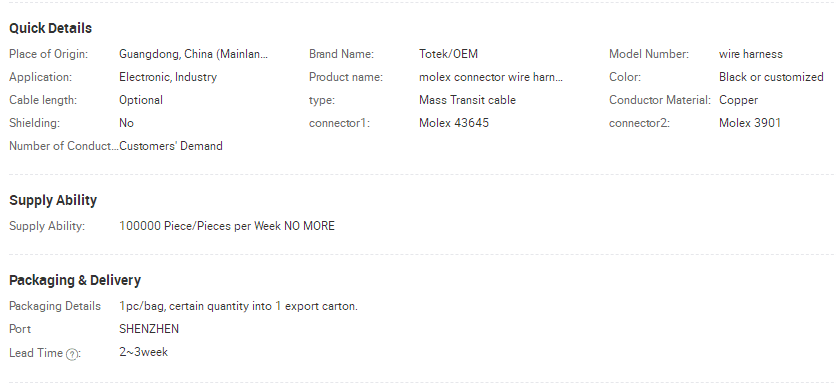Click the Electronic, Industry application value
The height and width of the screenshot is (385, 836).
(x=168, y=77)
